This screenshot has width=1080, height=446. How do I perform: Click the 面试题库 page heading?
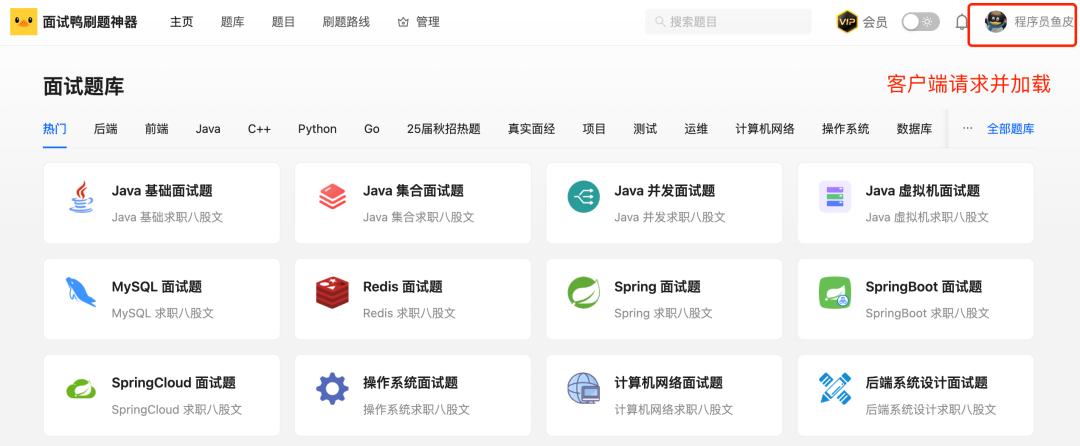point(83,87)
